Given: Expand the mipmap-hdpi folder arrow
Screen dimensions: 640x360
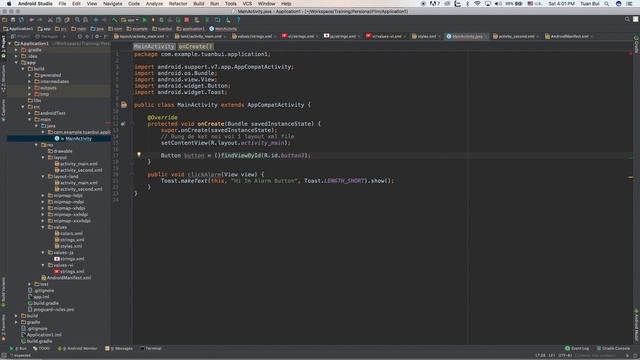Looking at the screenshot, I should [43, 196].
